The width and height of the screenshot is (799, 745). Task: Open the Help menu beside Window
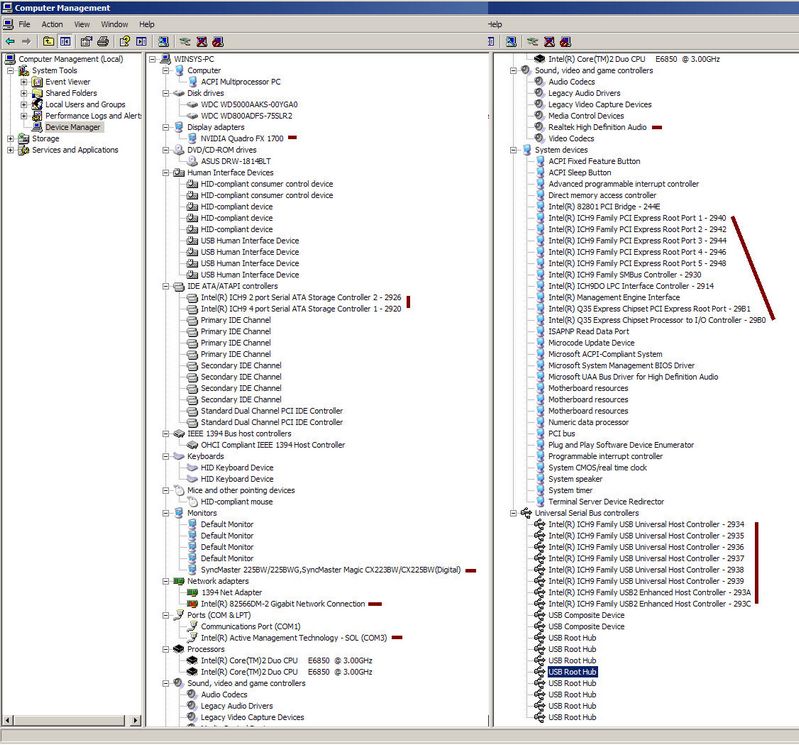147,24
